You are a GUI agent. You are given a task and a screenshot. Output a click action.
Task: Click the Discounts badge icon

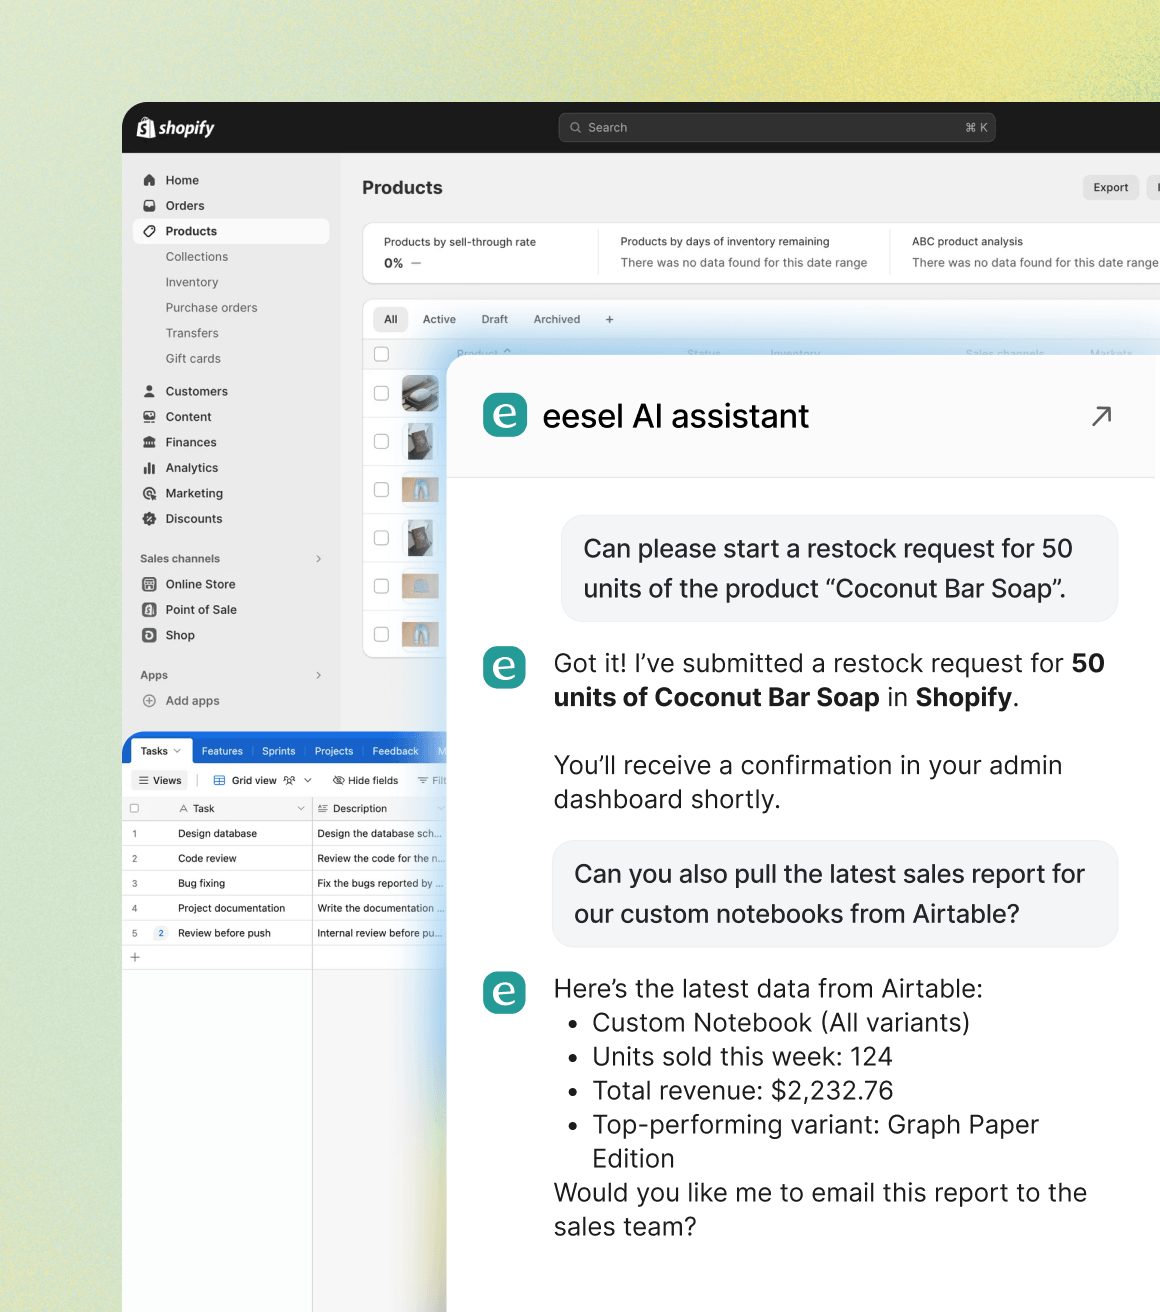149,519
